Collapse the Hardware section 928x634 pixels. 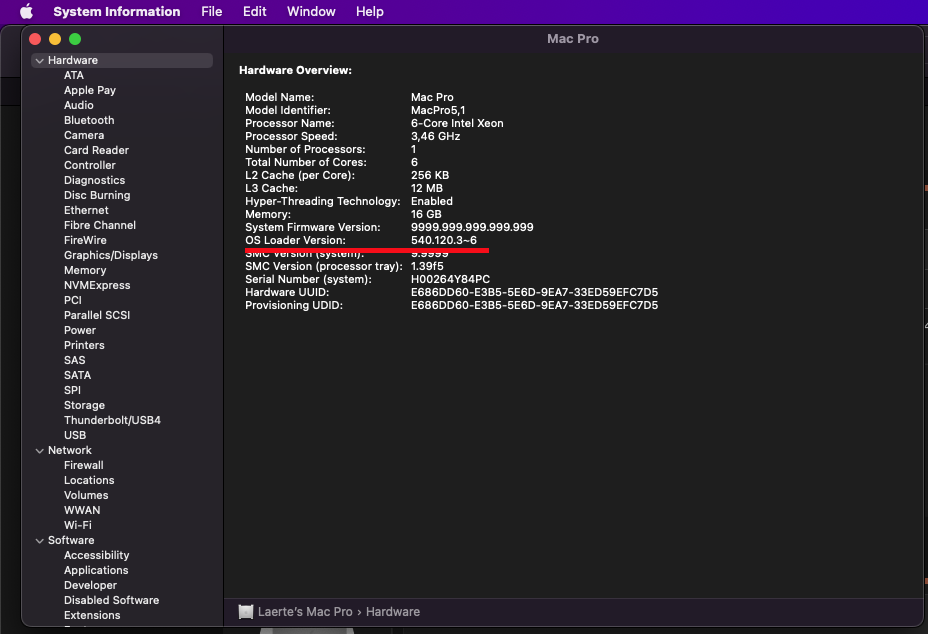click(x=40, y=60)
